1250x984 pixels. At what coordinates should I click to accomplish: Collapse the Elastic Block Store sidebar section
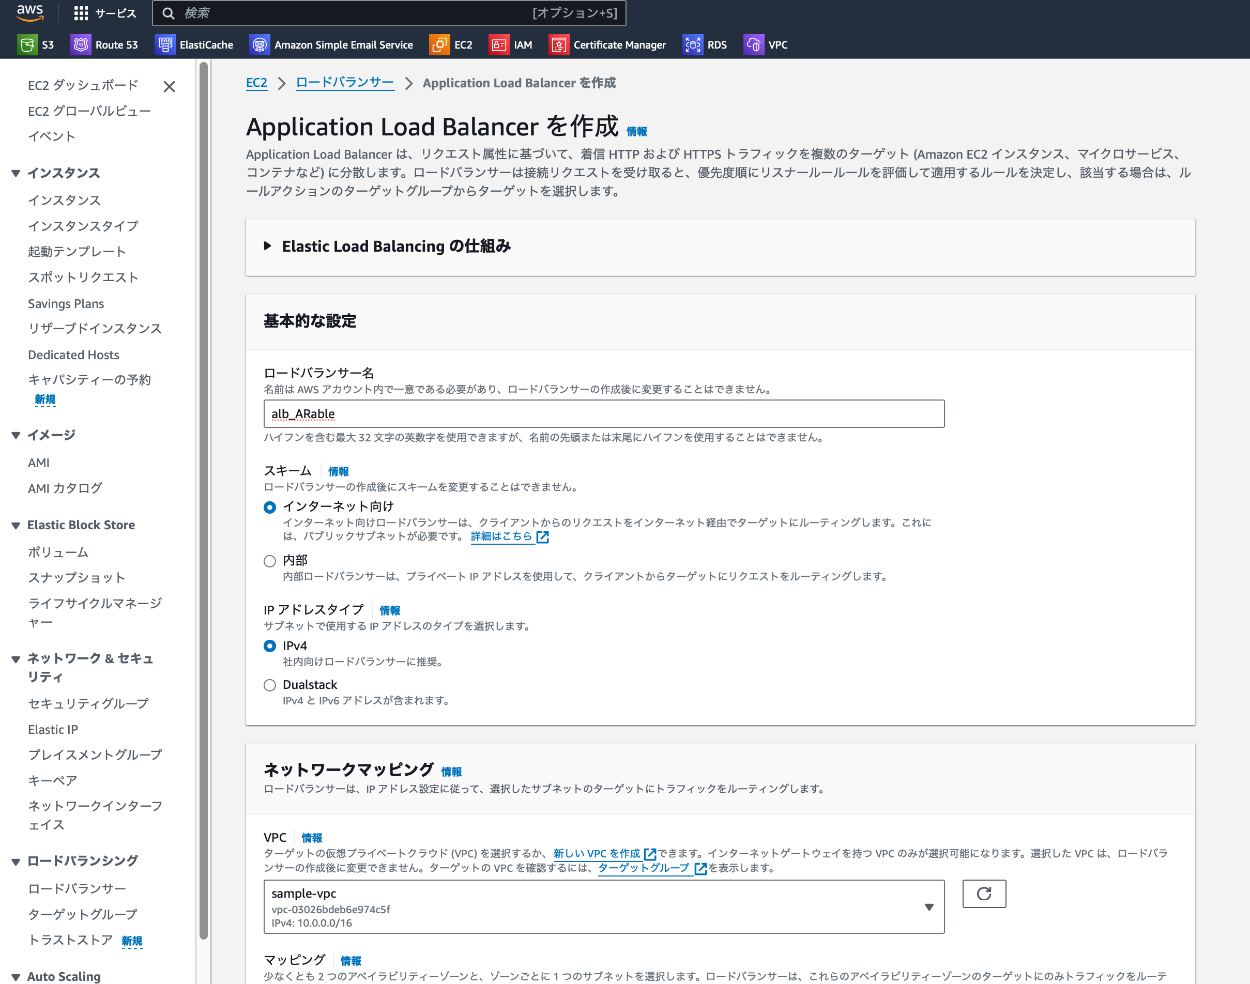(x=16, y=525)
